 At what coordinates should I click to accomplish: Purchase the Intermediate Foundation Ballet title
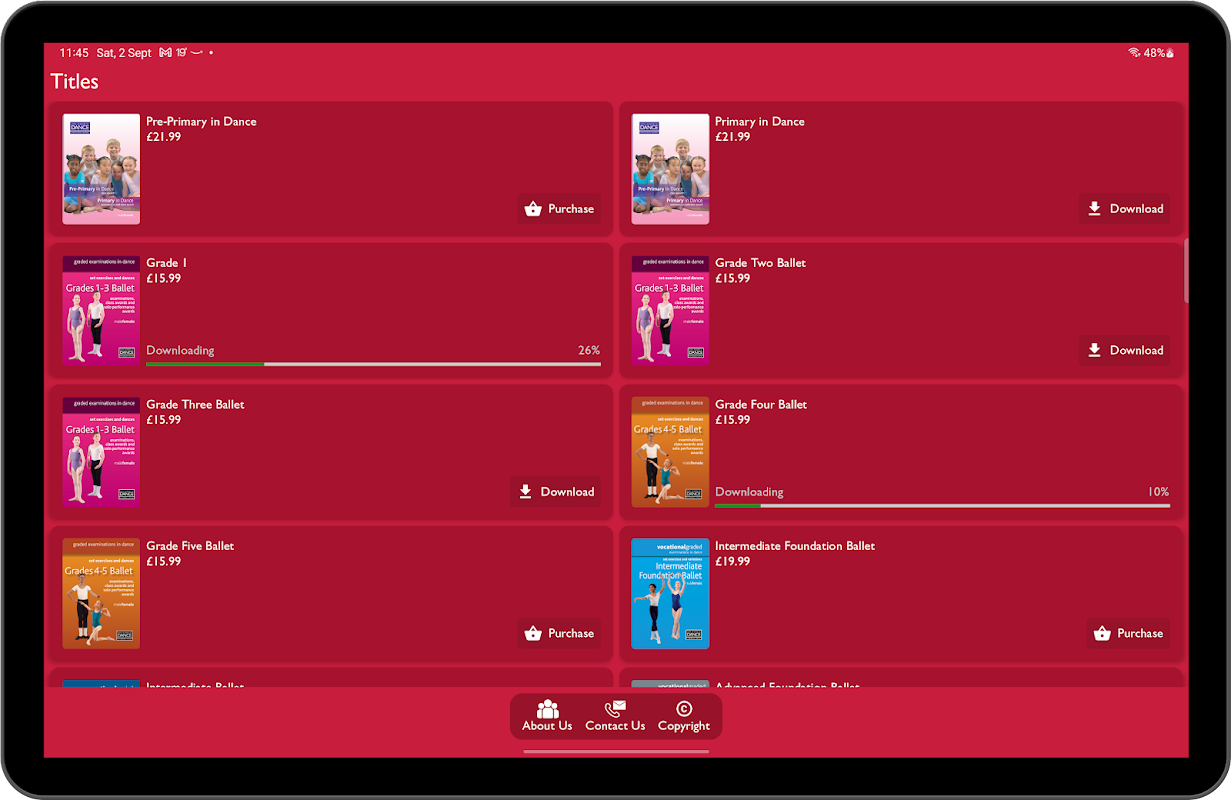click(1128, 633)
